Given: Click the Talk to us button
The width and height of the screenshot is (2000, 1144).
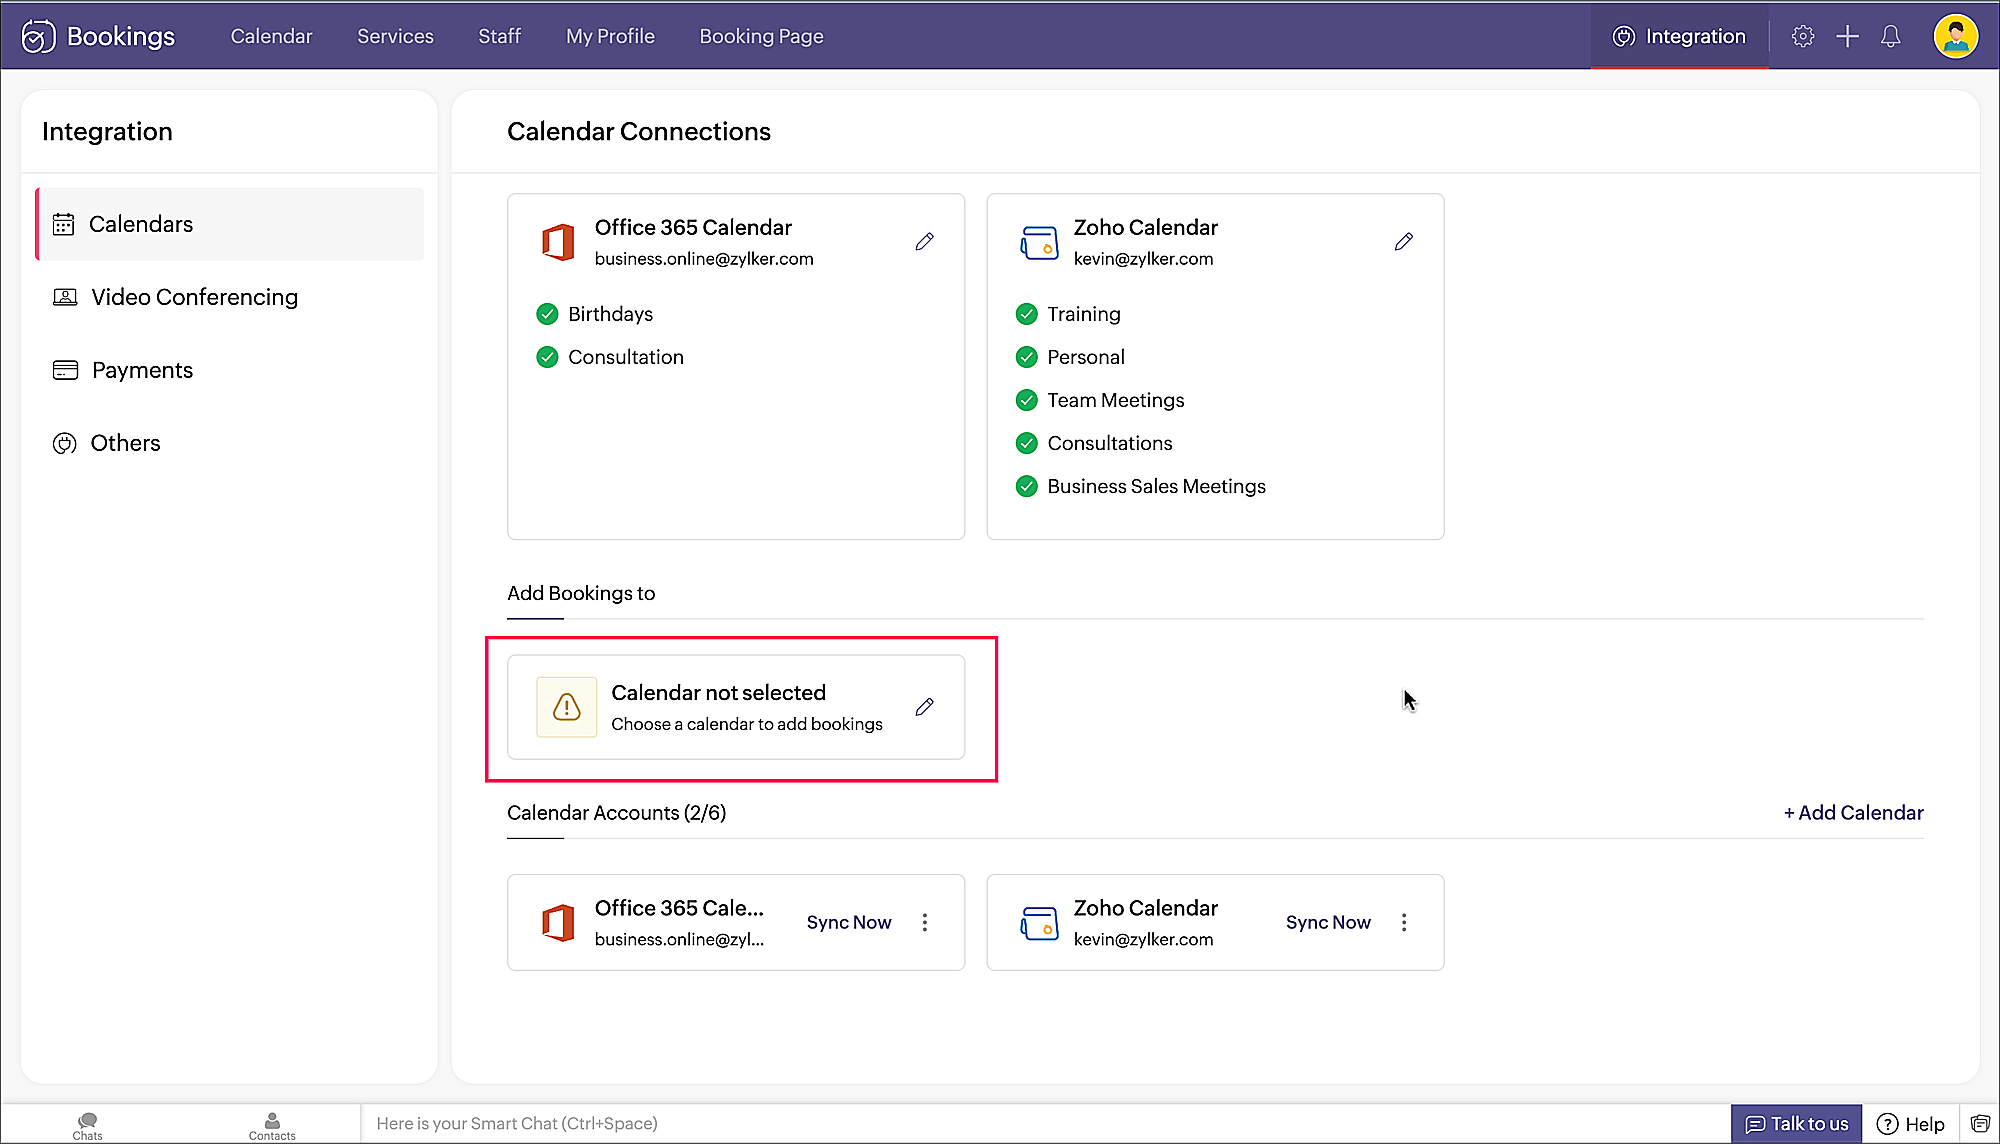Looking at the screenshot, I should pos(1796,1124).
